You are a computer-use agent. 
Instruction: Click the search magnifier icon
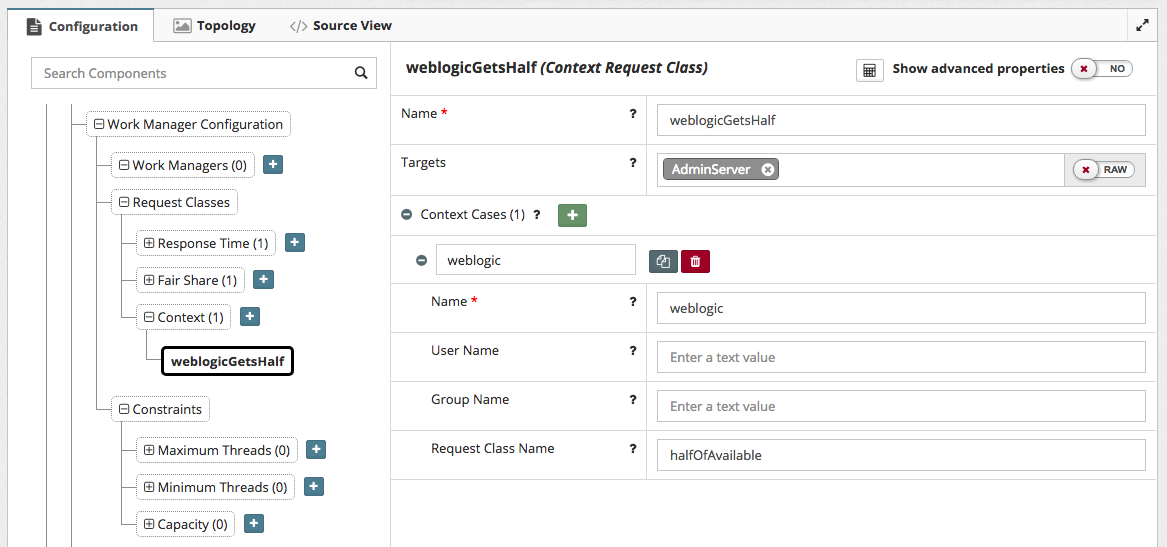point(361,73)
